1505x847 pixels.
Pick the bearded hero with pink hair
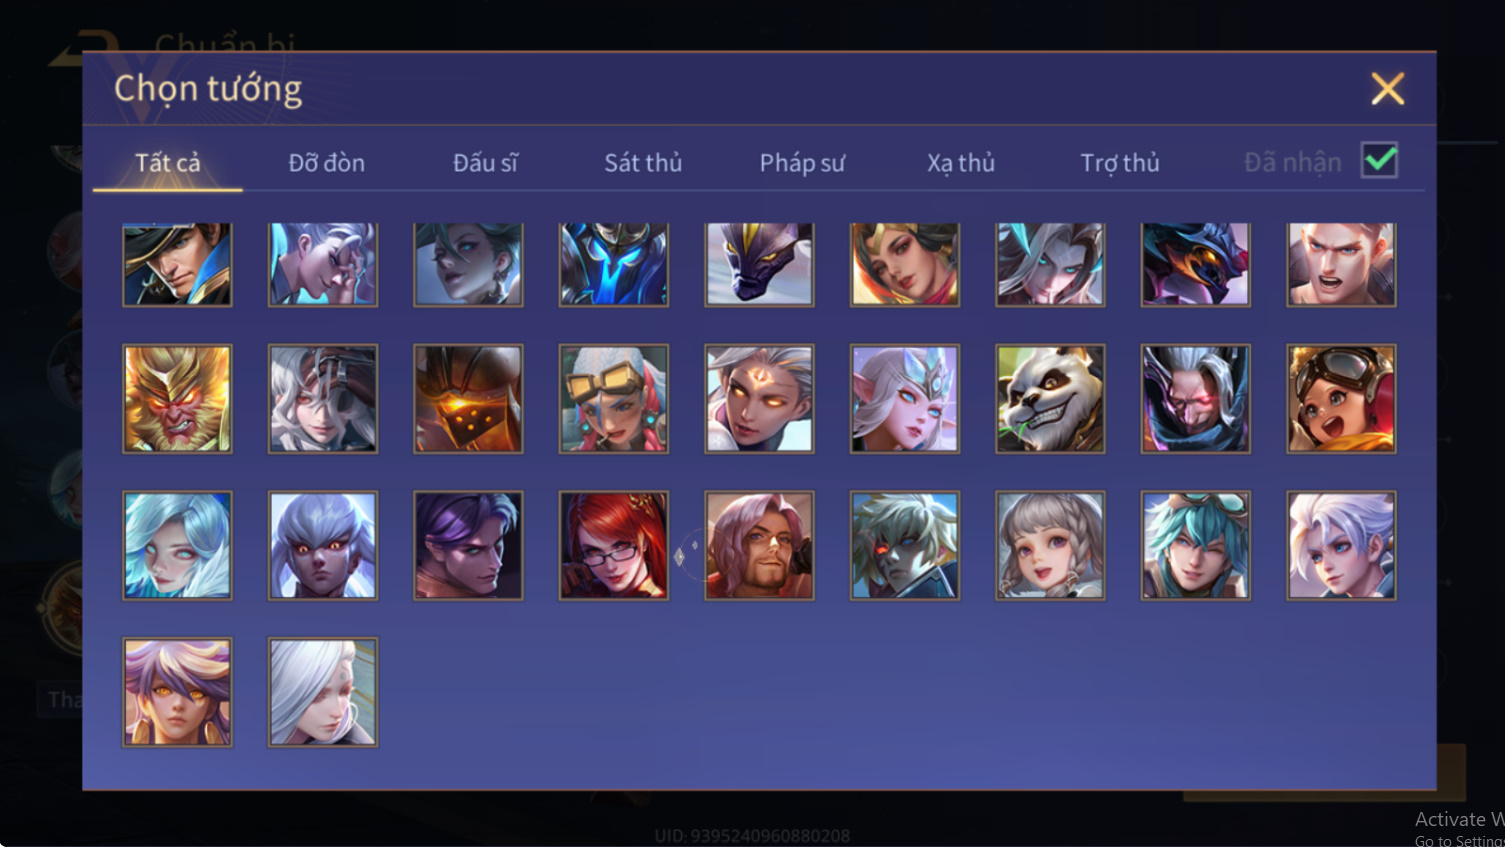[759, 545]
